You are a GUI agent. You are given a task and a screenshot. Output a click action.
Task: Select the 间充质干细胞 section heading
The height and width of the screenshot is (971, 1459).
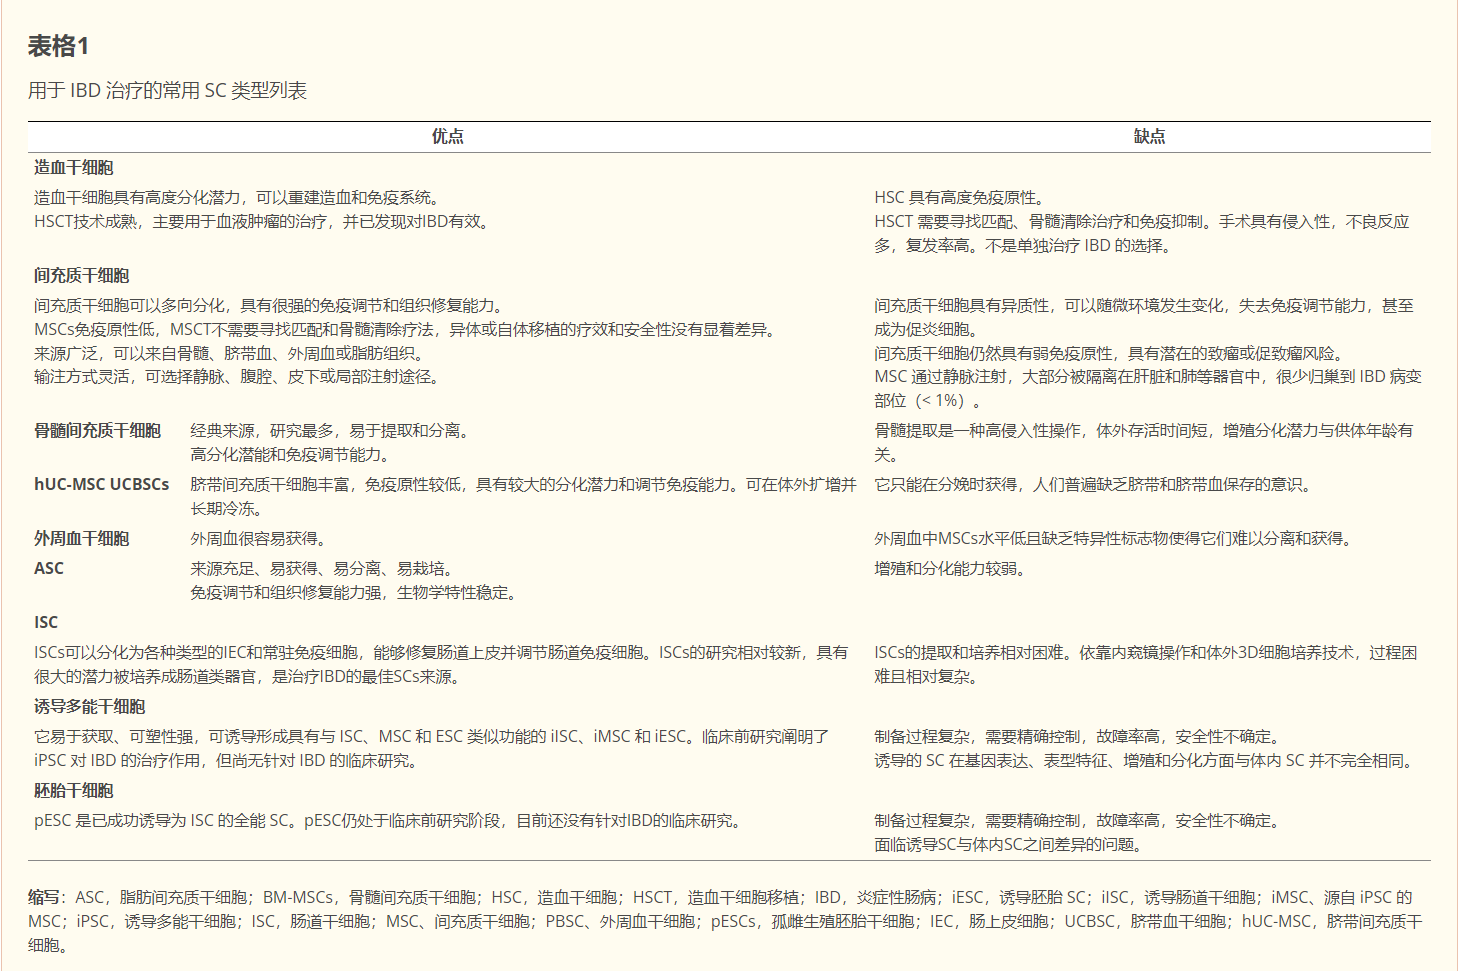point(82,276)
